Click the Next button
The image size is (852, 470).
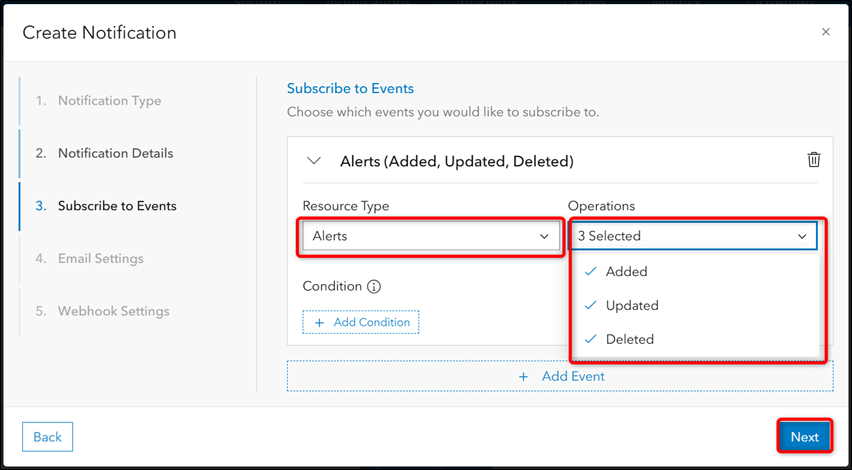(804, 437)
